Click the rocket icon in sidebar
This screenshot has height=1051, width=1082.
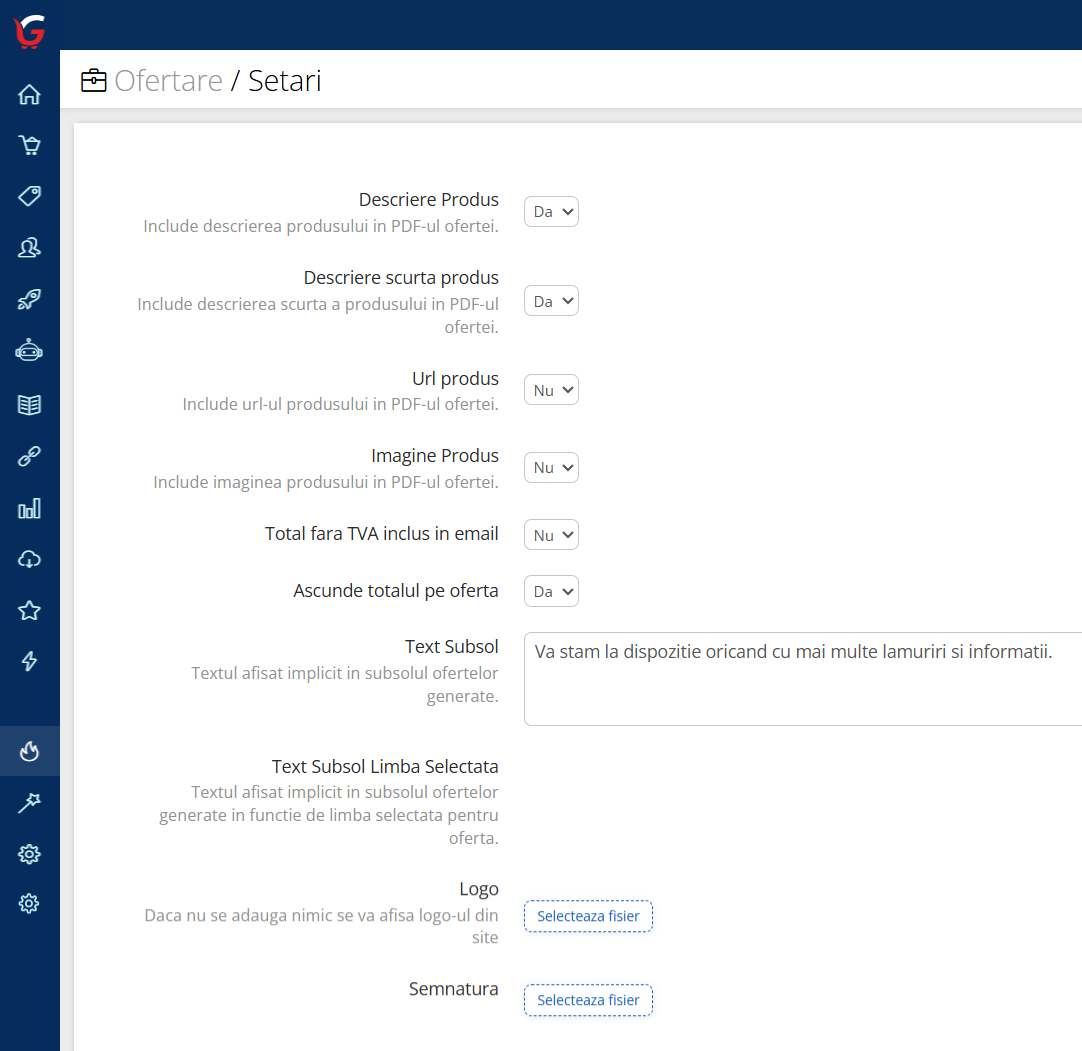click(x=29, y=300)
